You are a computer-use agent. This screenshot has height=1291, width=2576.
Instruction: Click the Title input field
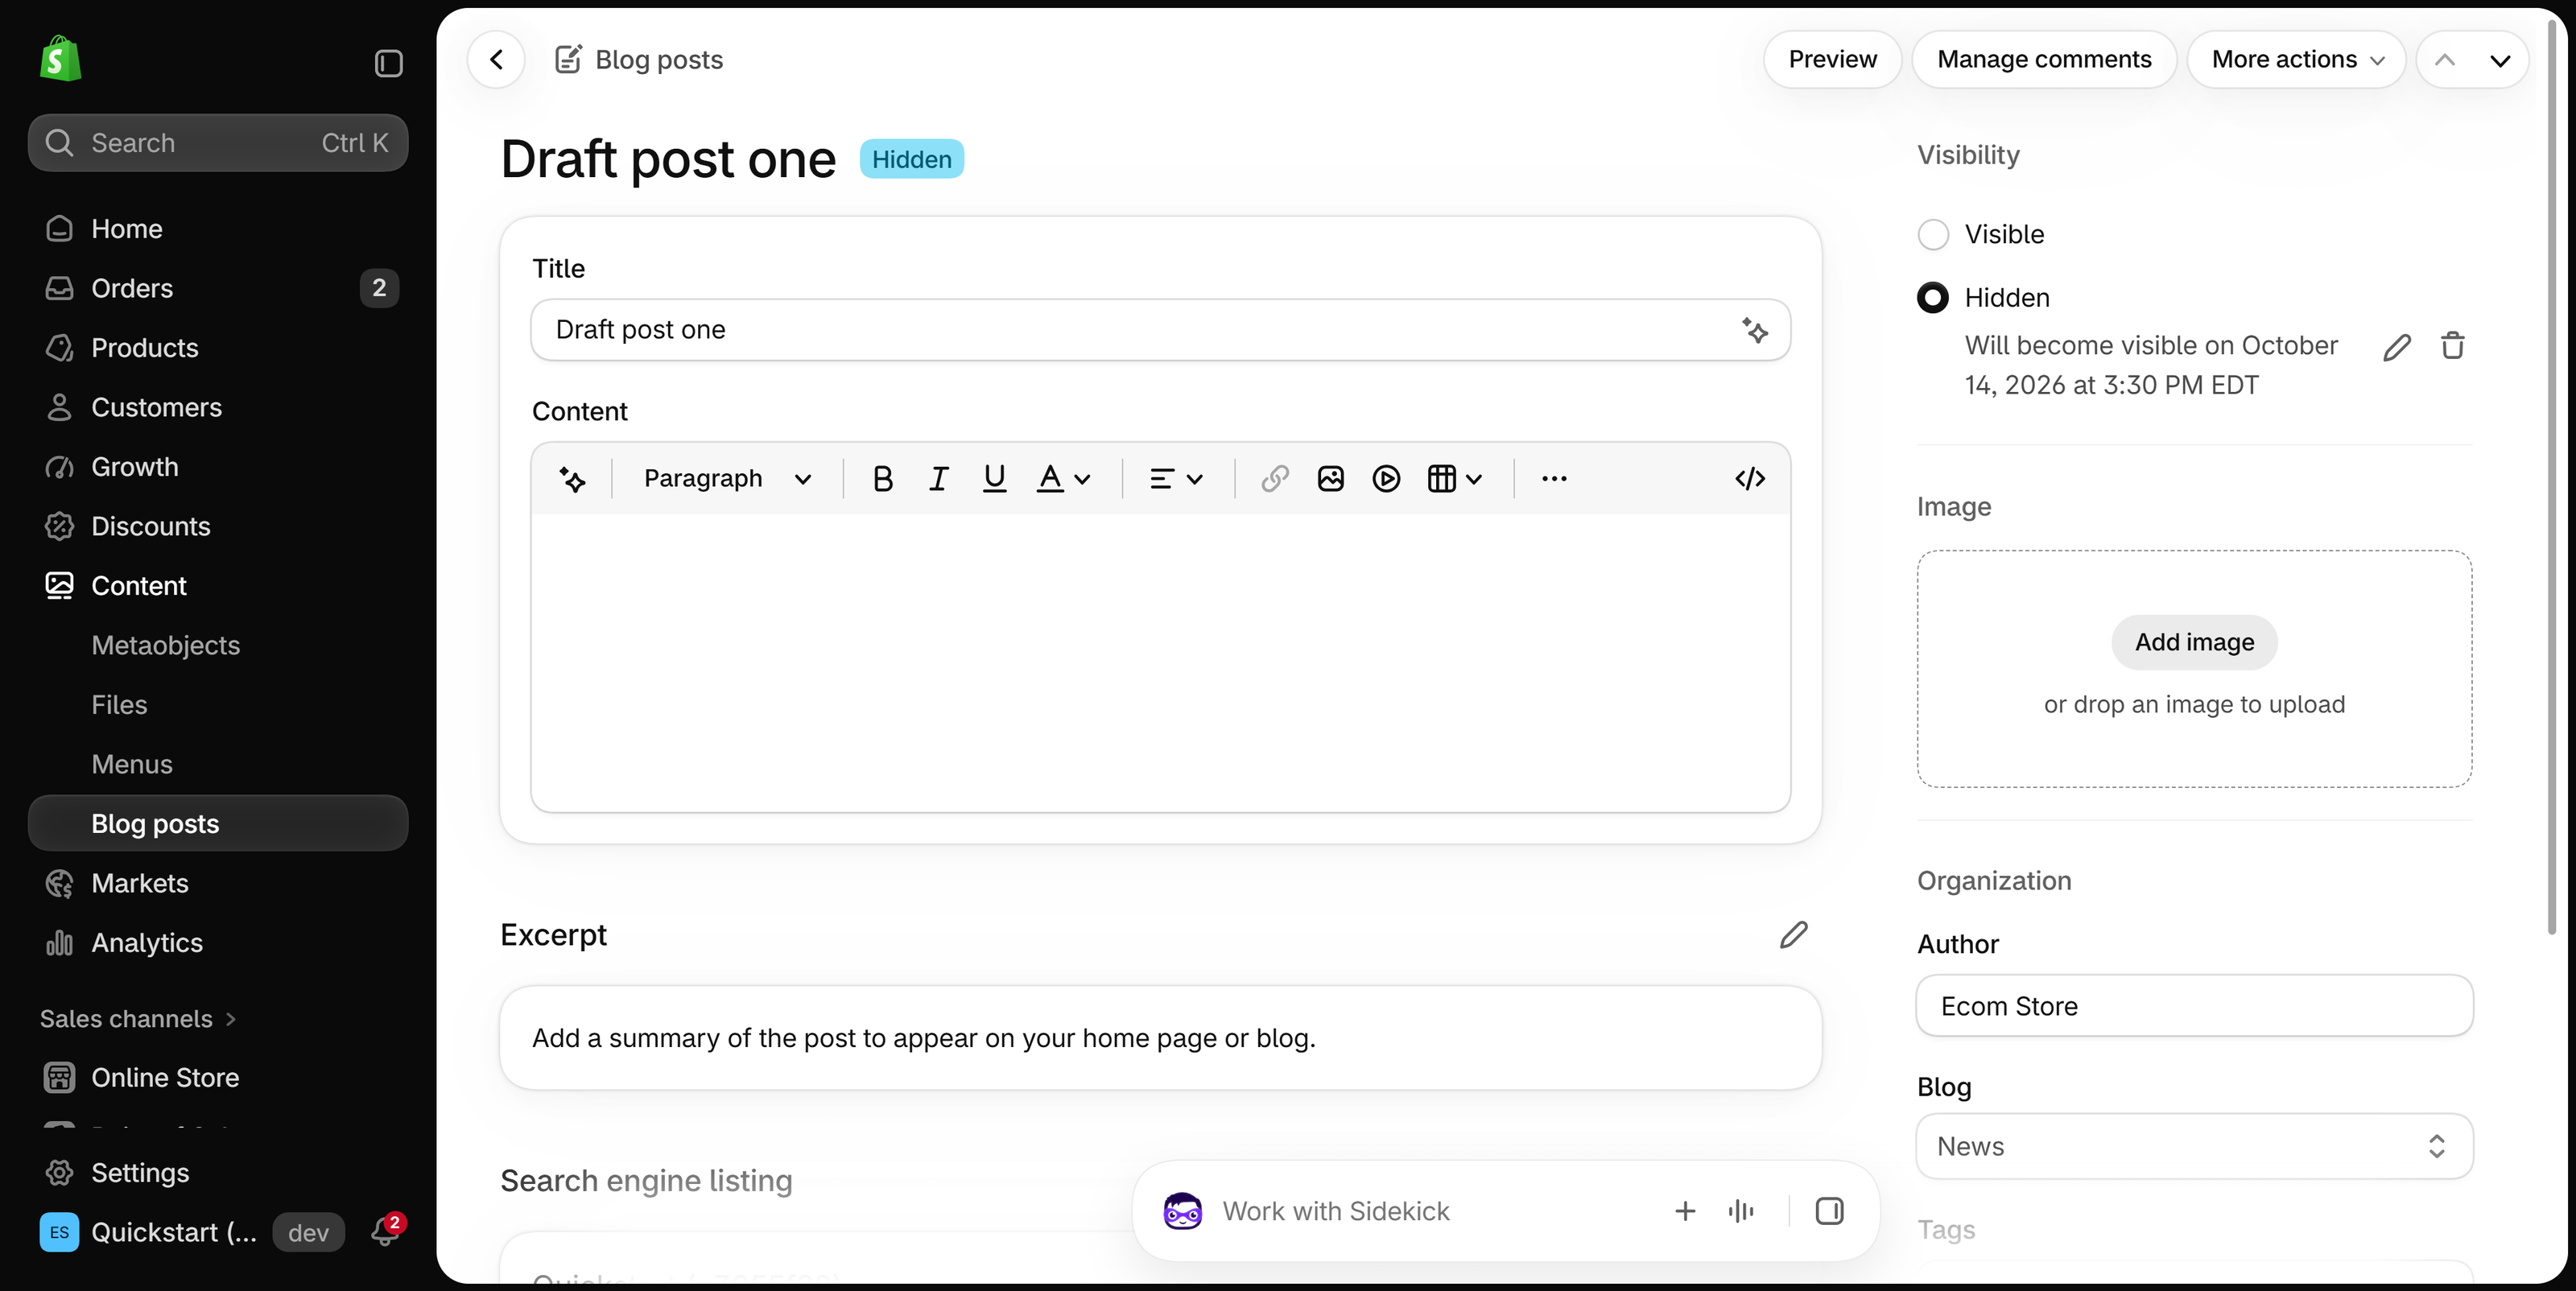point(1160,330)
